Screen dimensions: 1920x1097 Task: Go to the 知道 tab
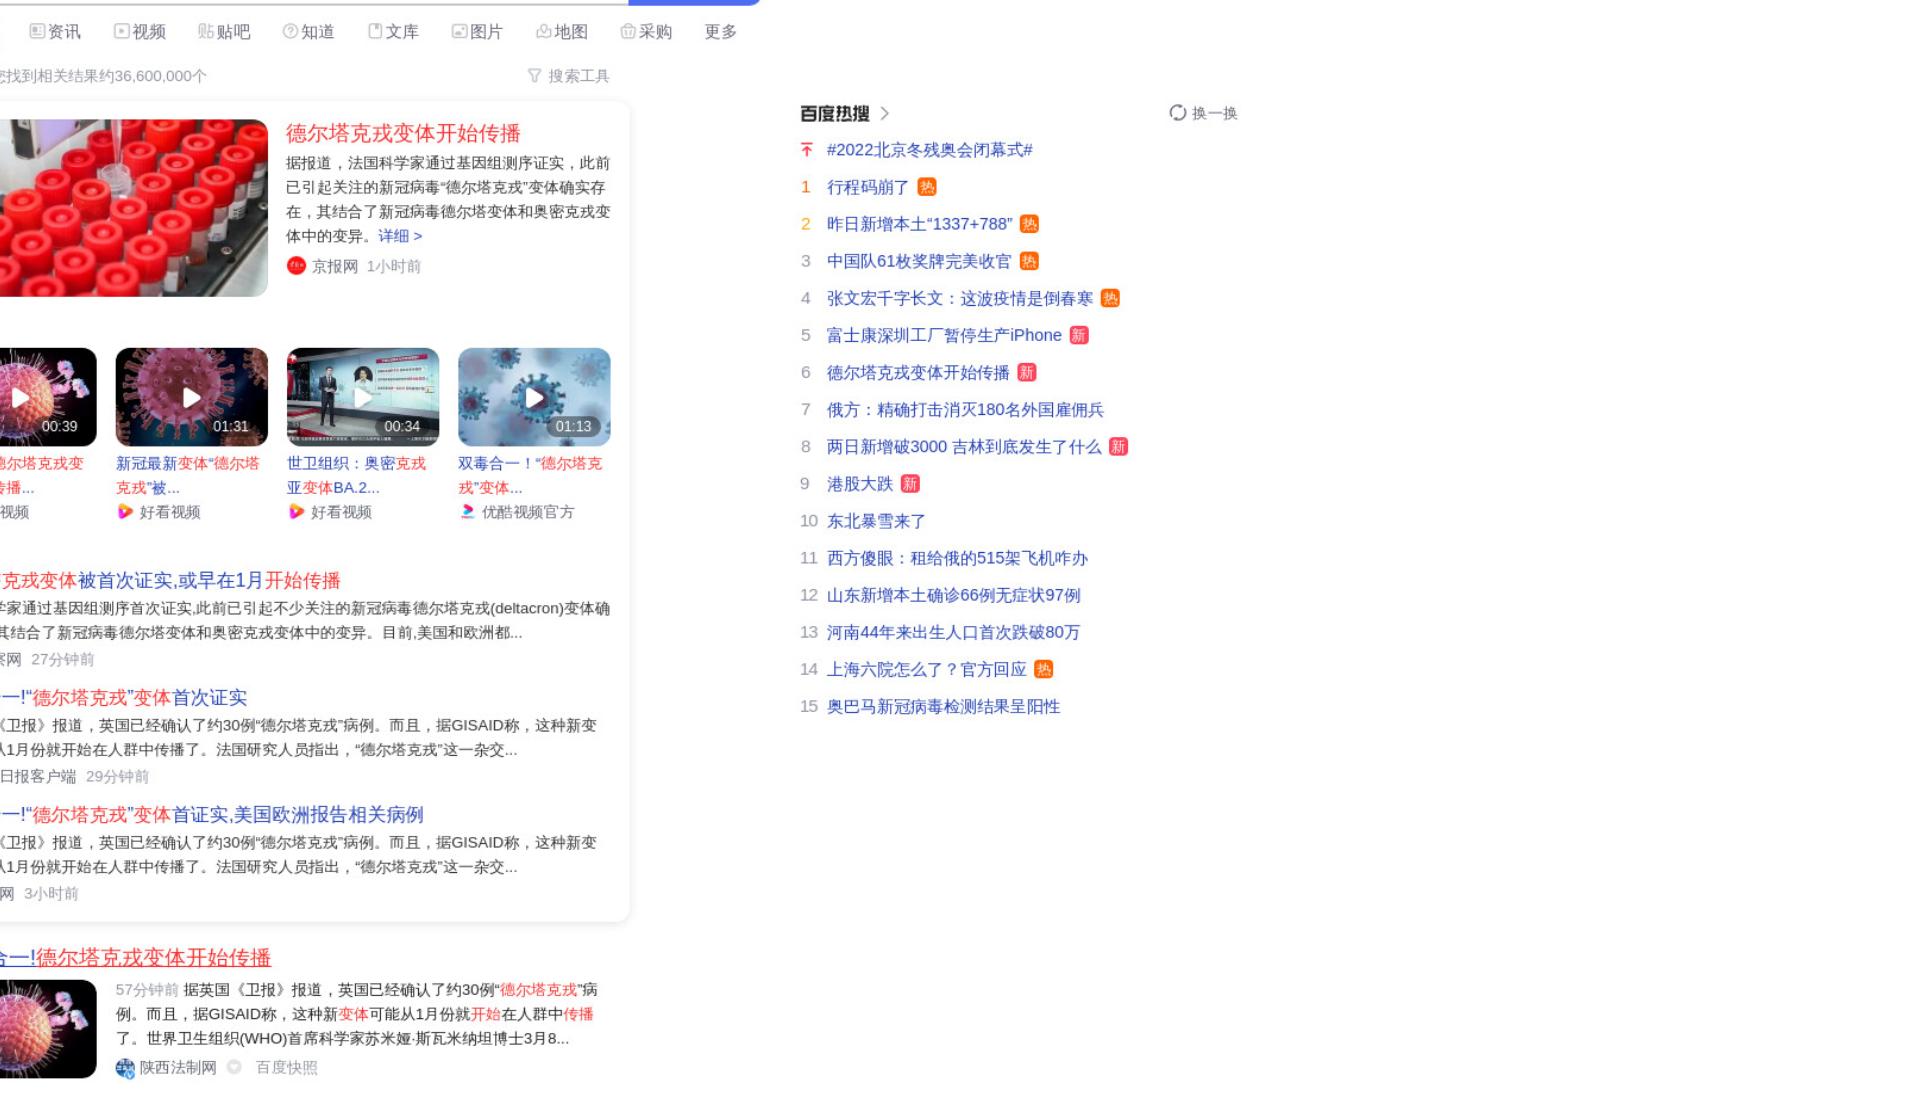(x=309, y=32)
